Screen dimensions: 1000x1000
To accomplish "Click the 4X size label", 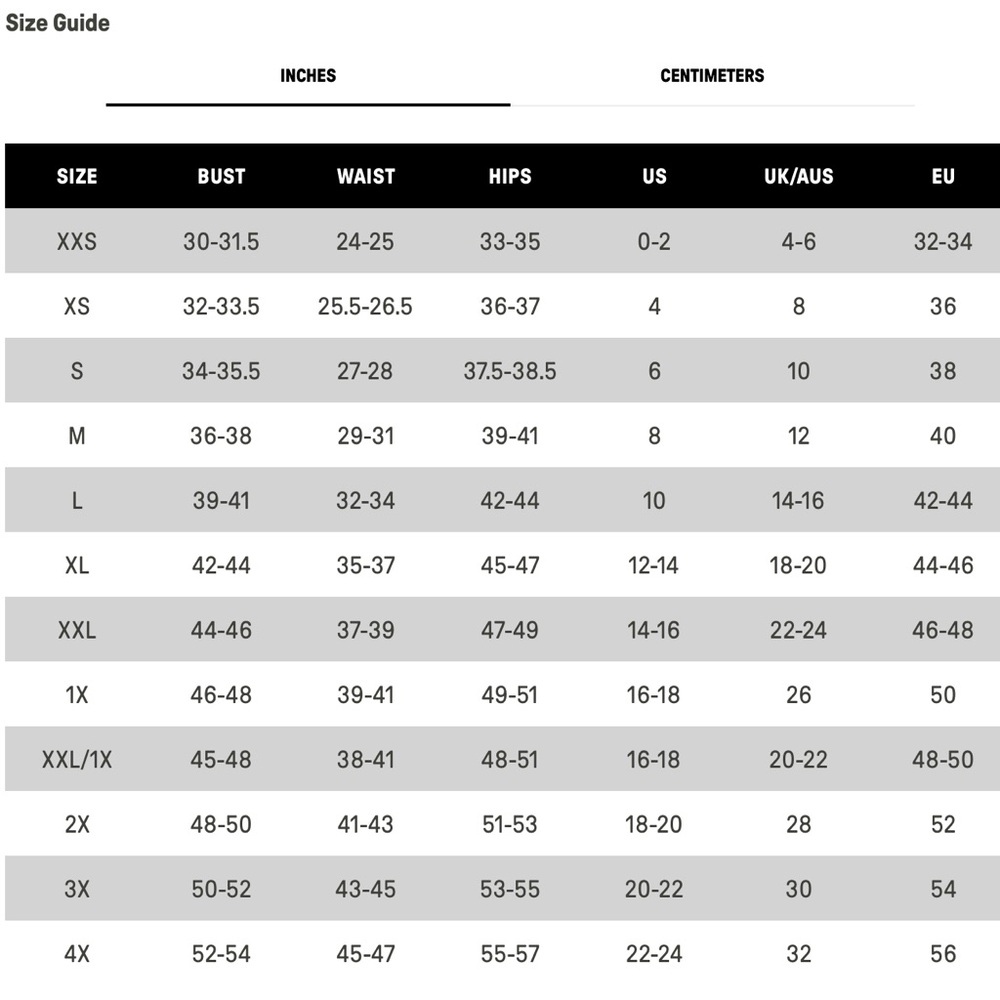I will (77, 954).
